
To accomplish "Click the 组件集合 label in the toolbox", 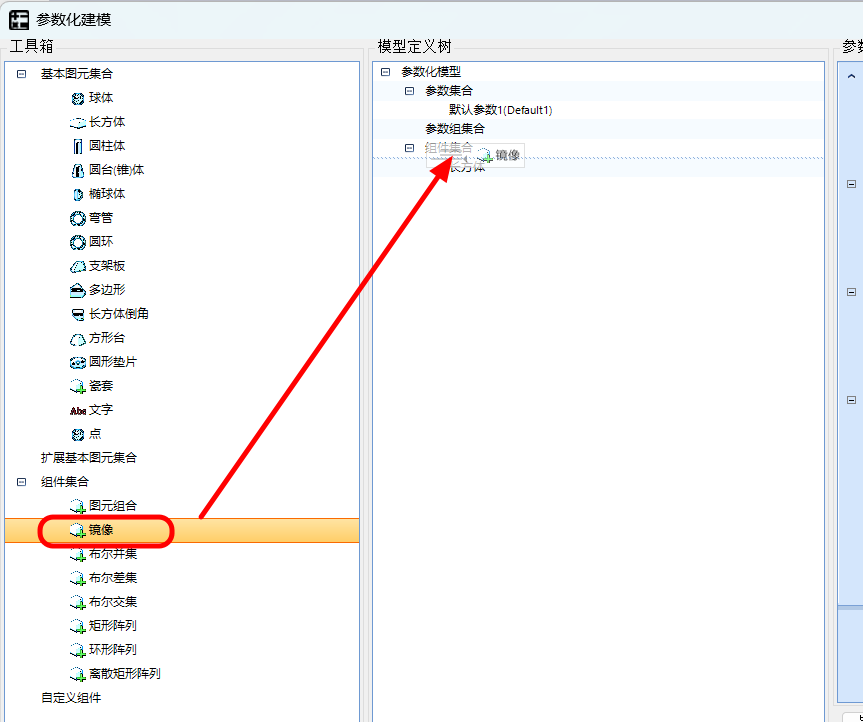I will (64, 482).
